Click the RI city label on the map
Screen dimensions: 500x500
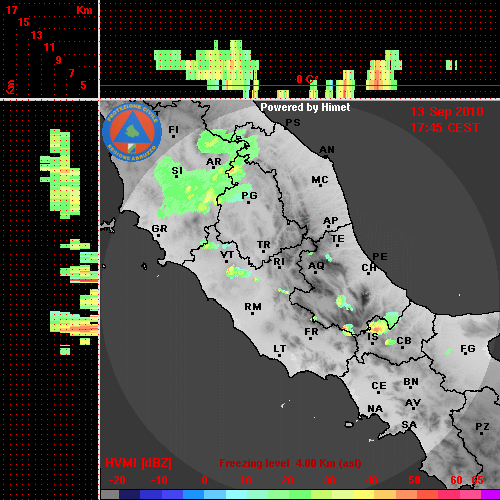(x=279, y=262)
